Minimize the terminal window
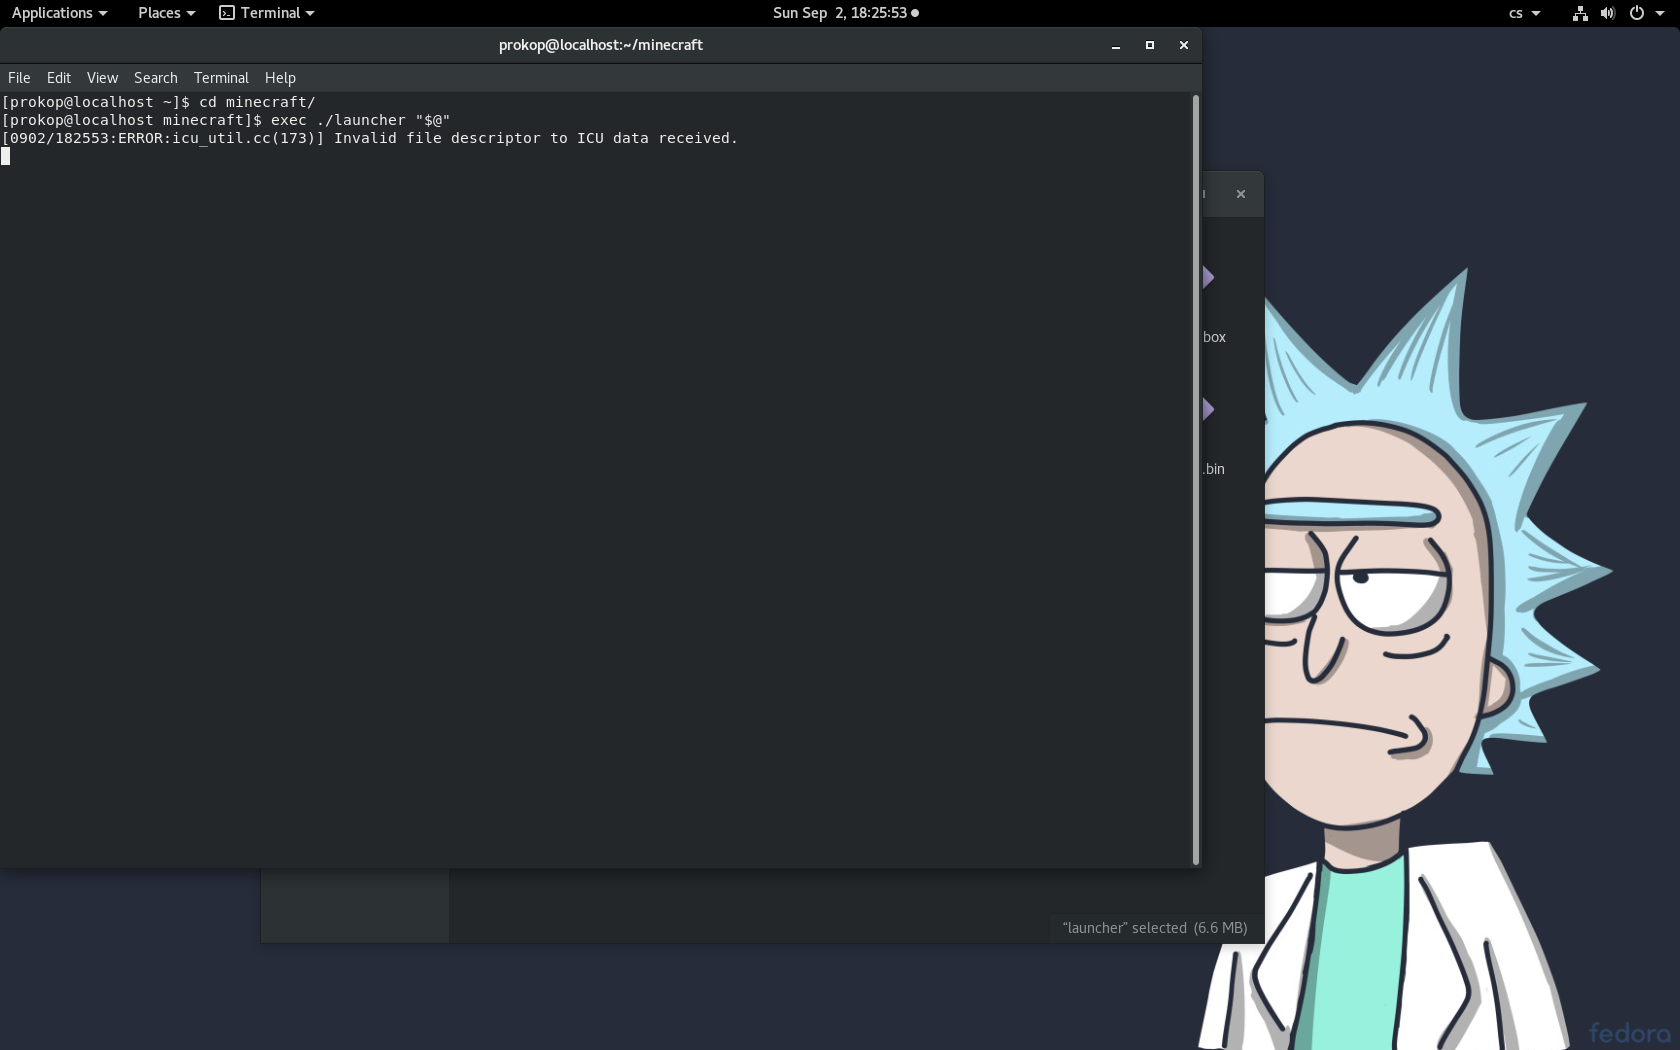 pos(1116,45)
